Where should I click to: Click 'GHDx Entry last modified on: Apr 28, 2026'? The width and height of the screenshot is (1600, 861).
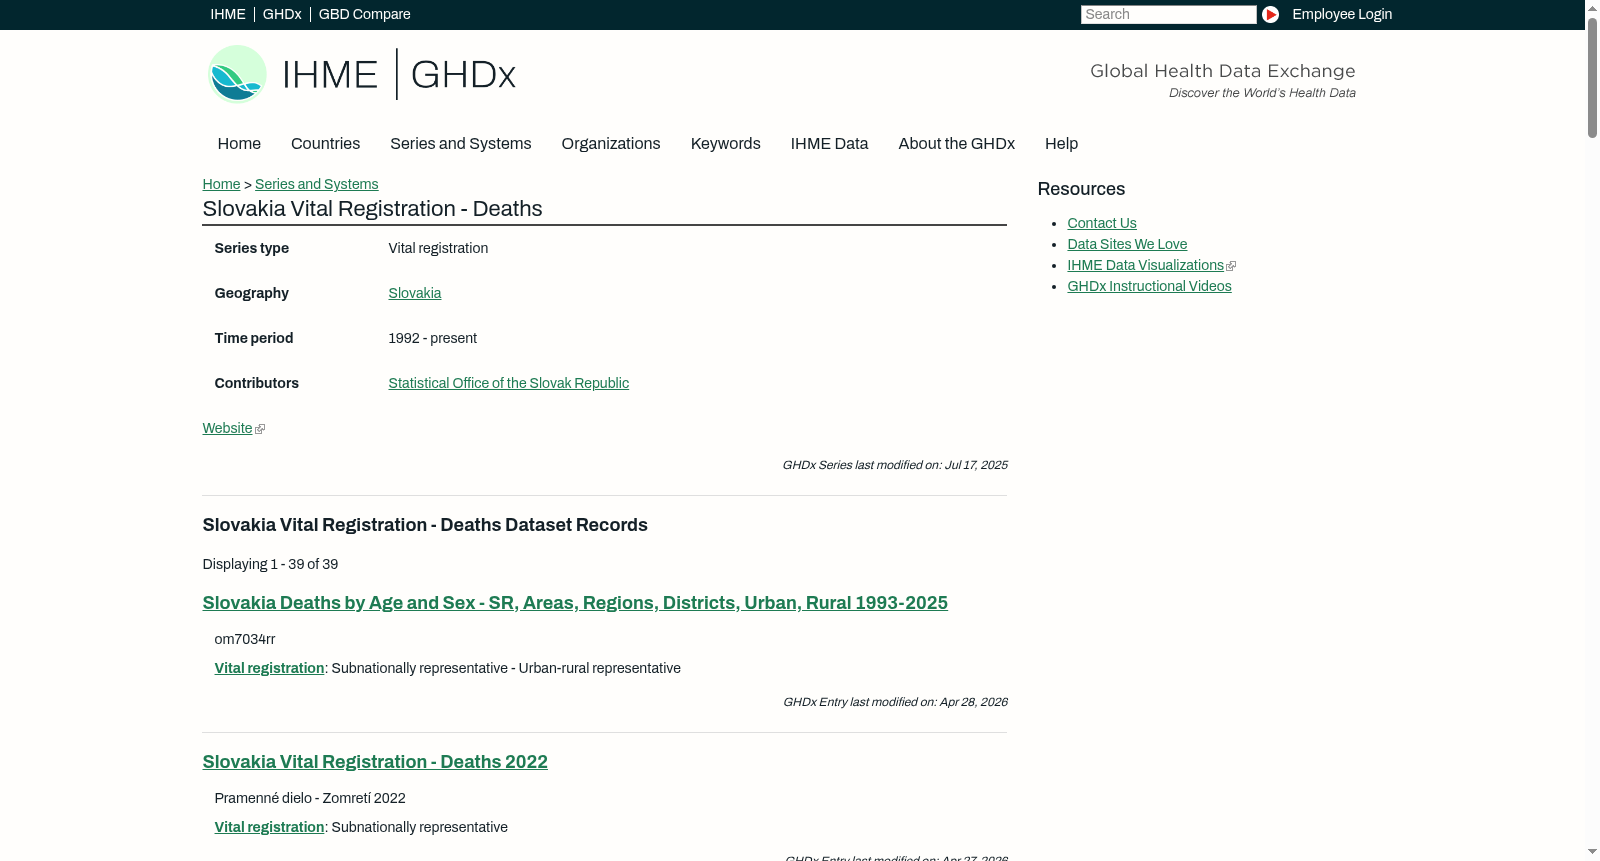coord(895,702)
